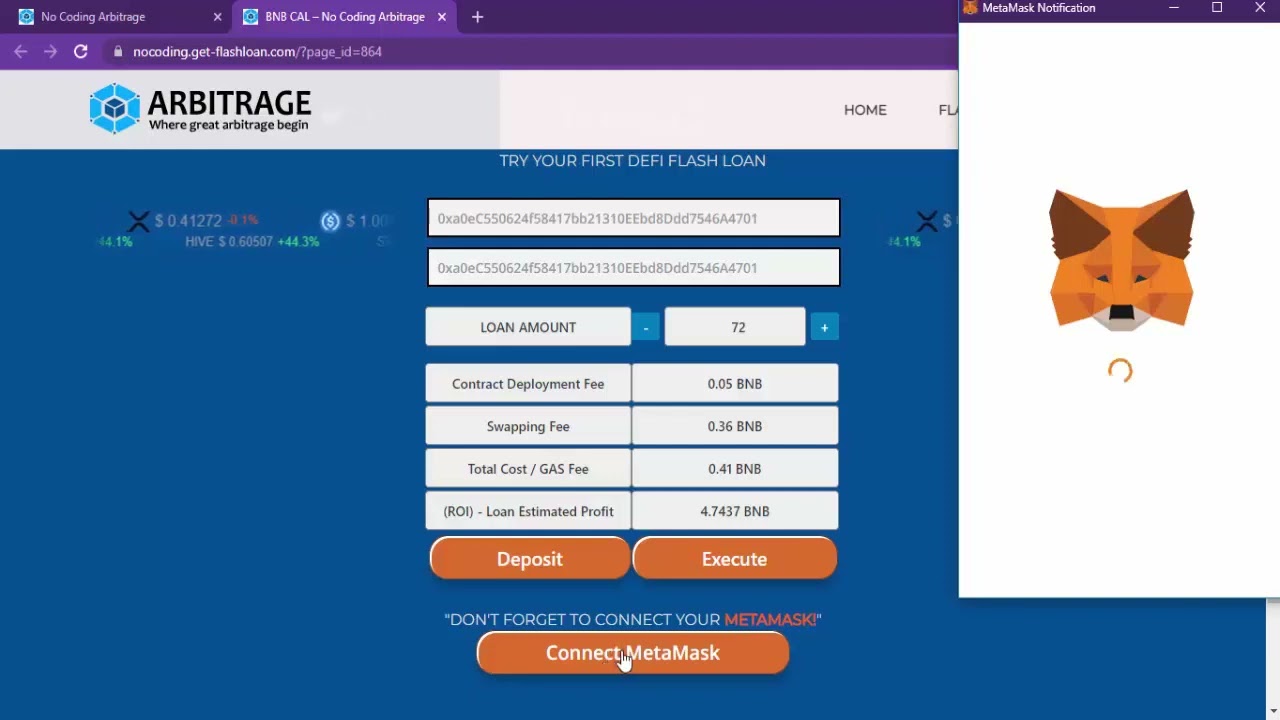This screenshot has height=720, width=1280.
Task: Click Total Cost / GAS Fee label
Action: click(528, 469)
